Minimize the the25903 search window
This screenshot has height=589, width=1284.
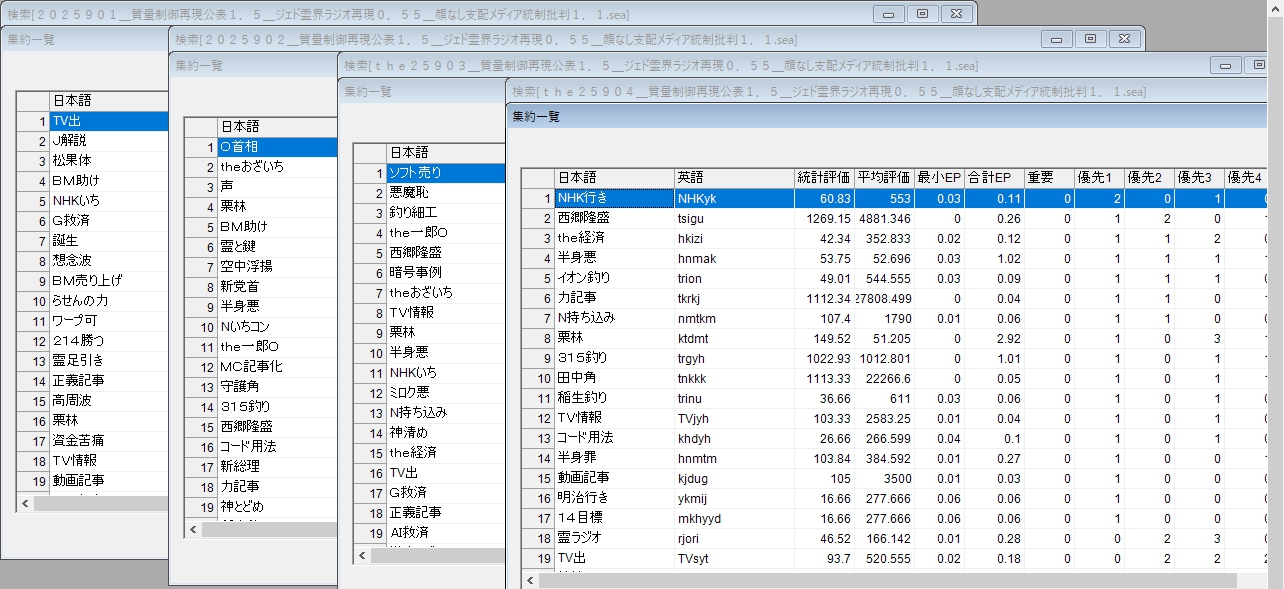pyautogui.click(x=1225, y=65)
